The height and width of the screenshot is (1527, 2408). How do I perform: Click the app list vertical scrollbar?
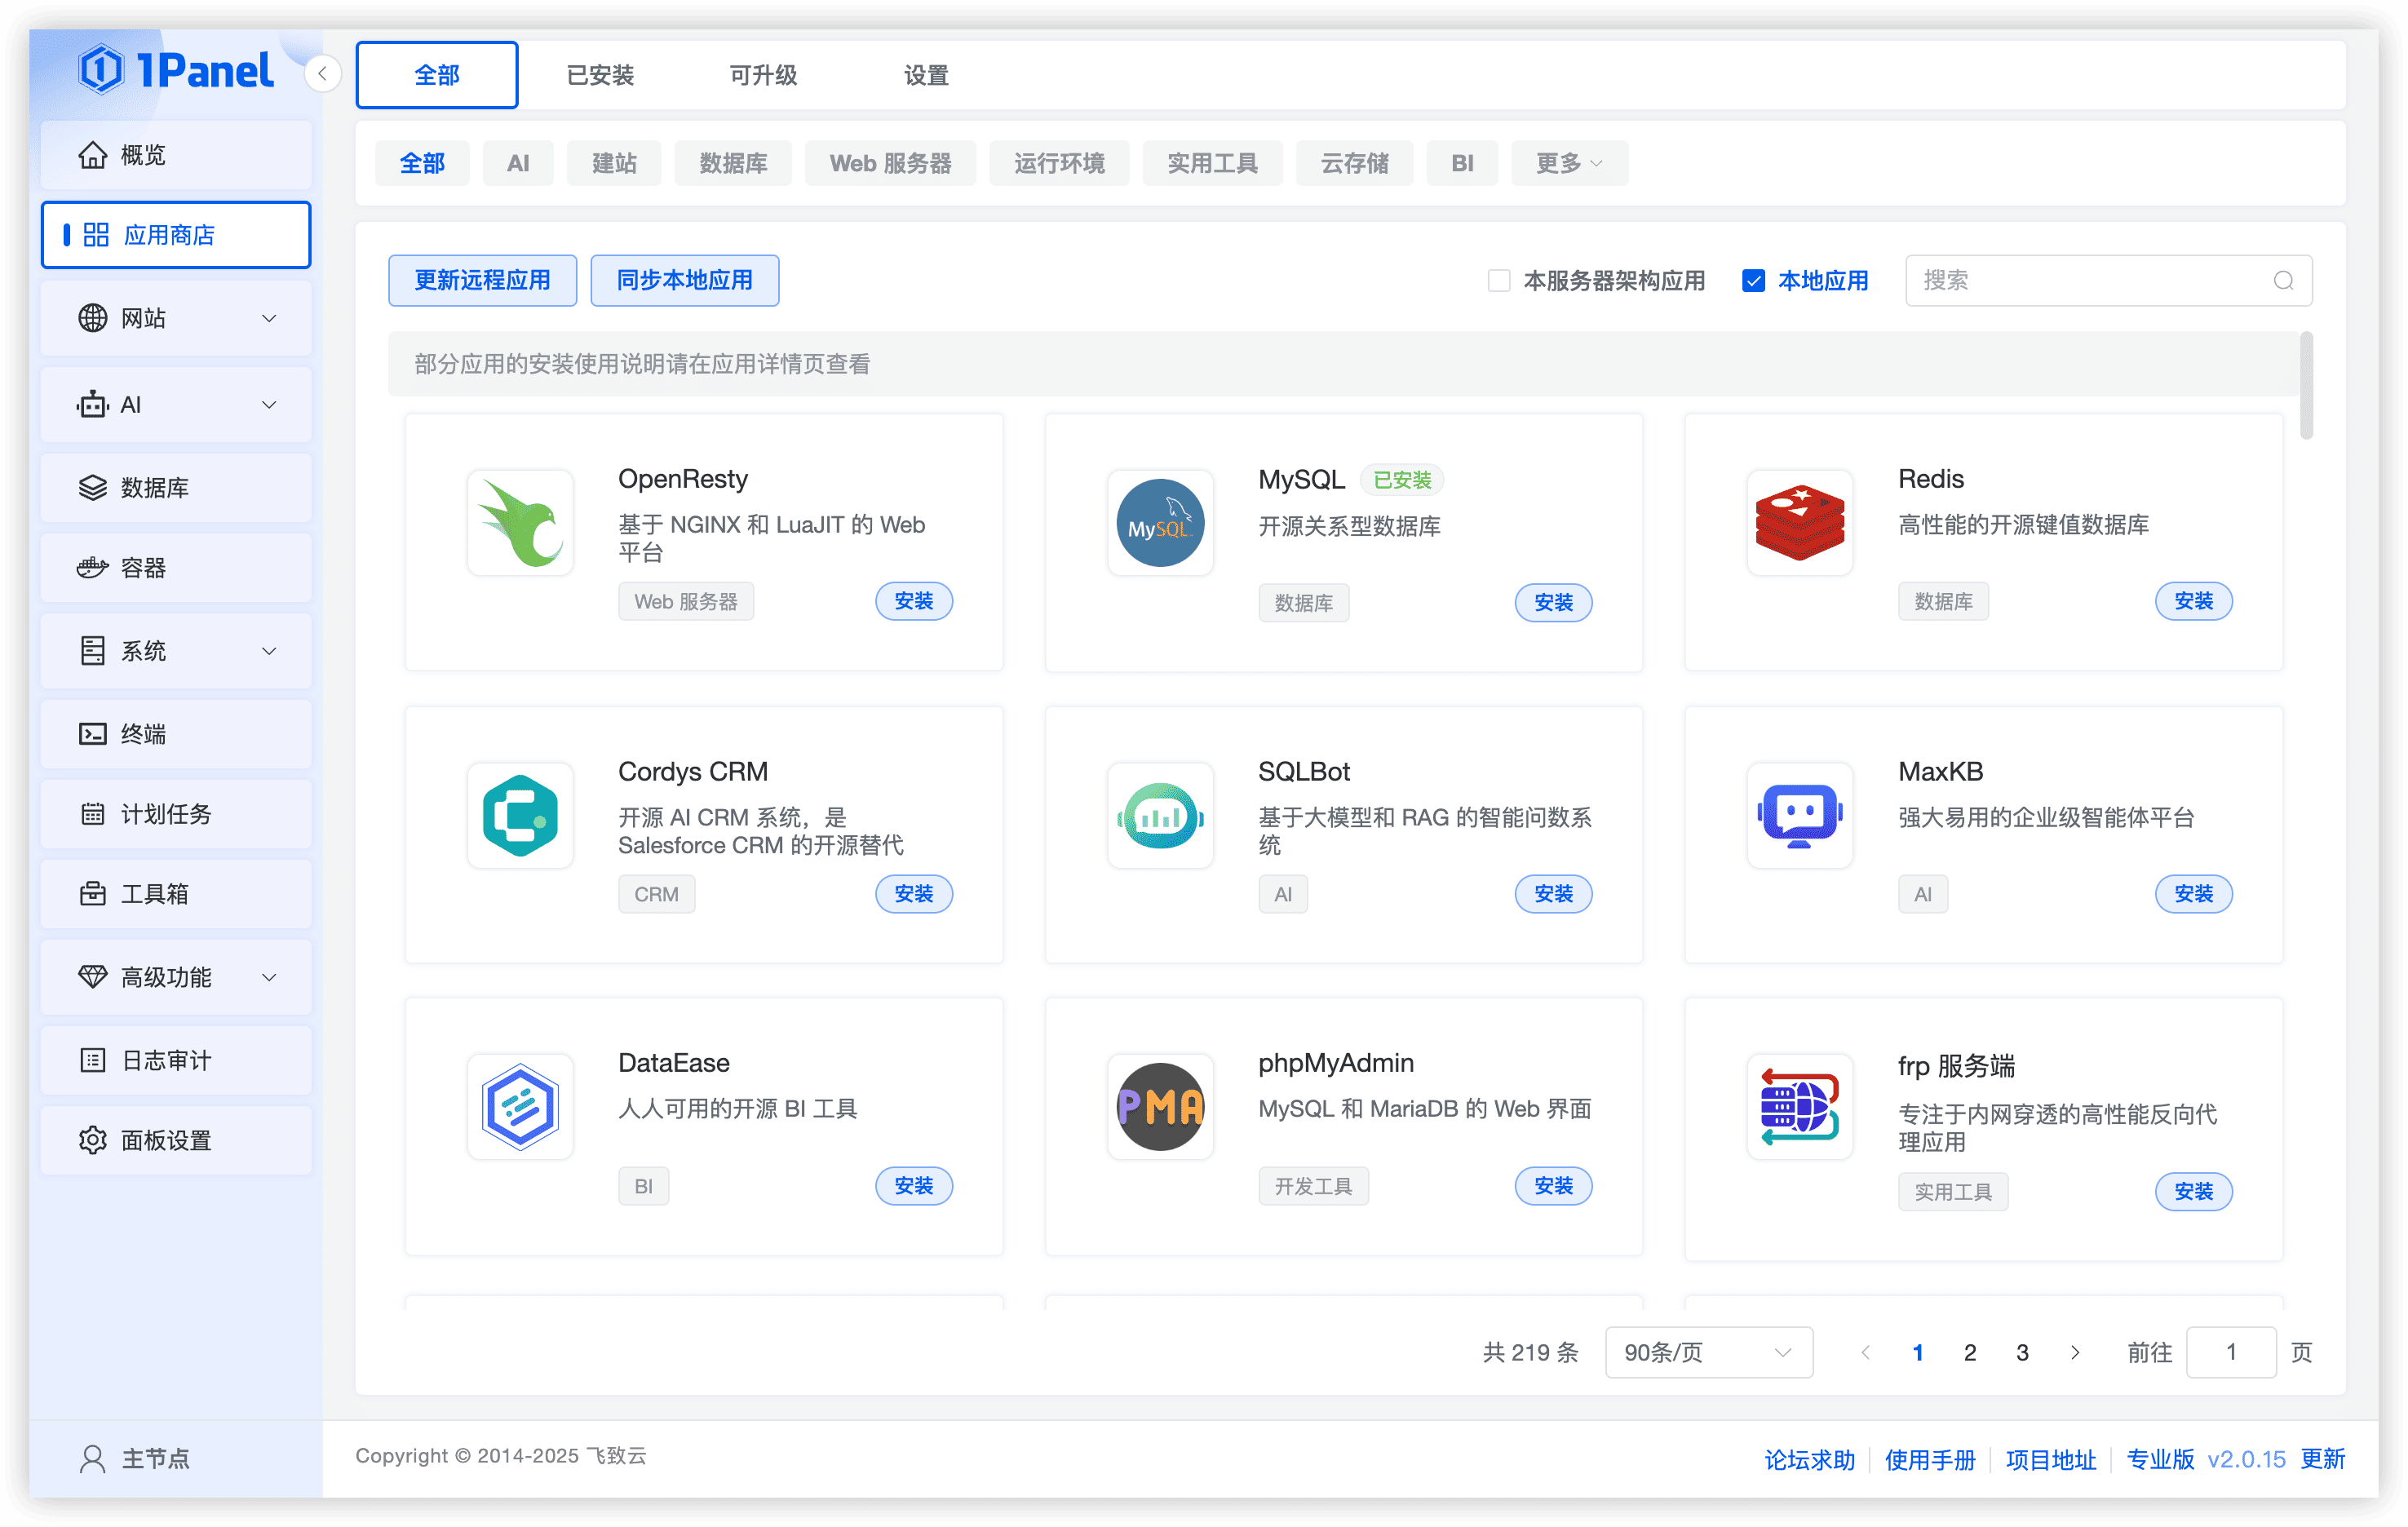(2305, 385)
